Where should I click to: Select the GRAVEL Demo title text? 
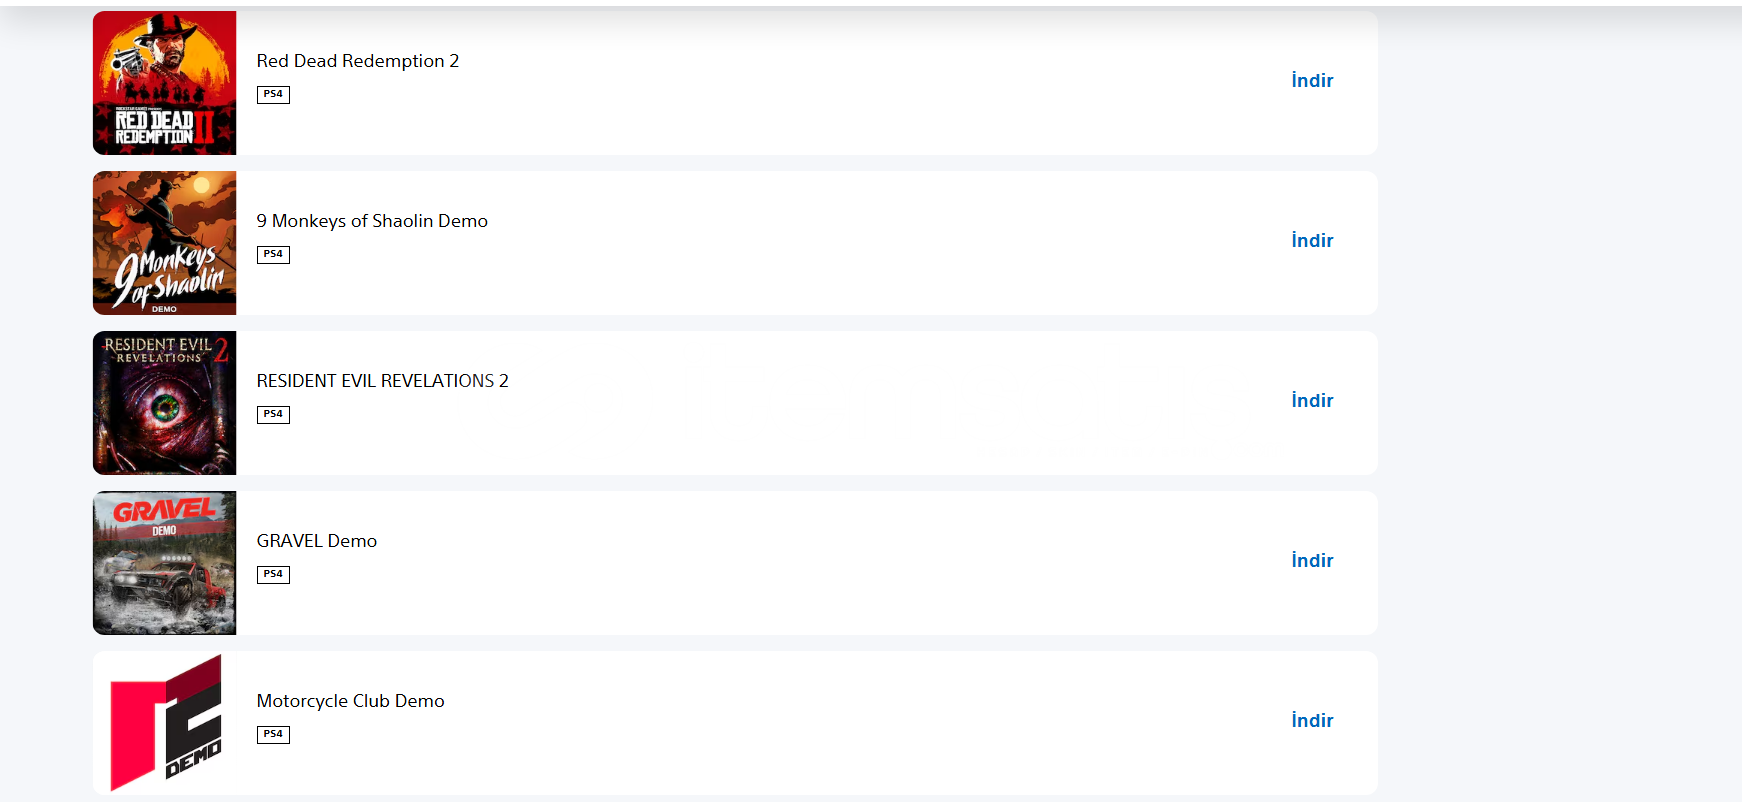coord(317,541)
